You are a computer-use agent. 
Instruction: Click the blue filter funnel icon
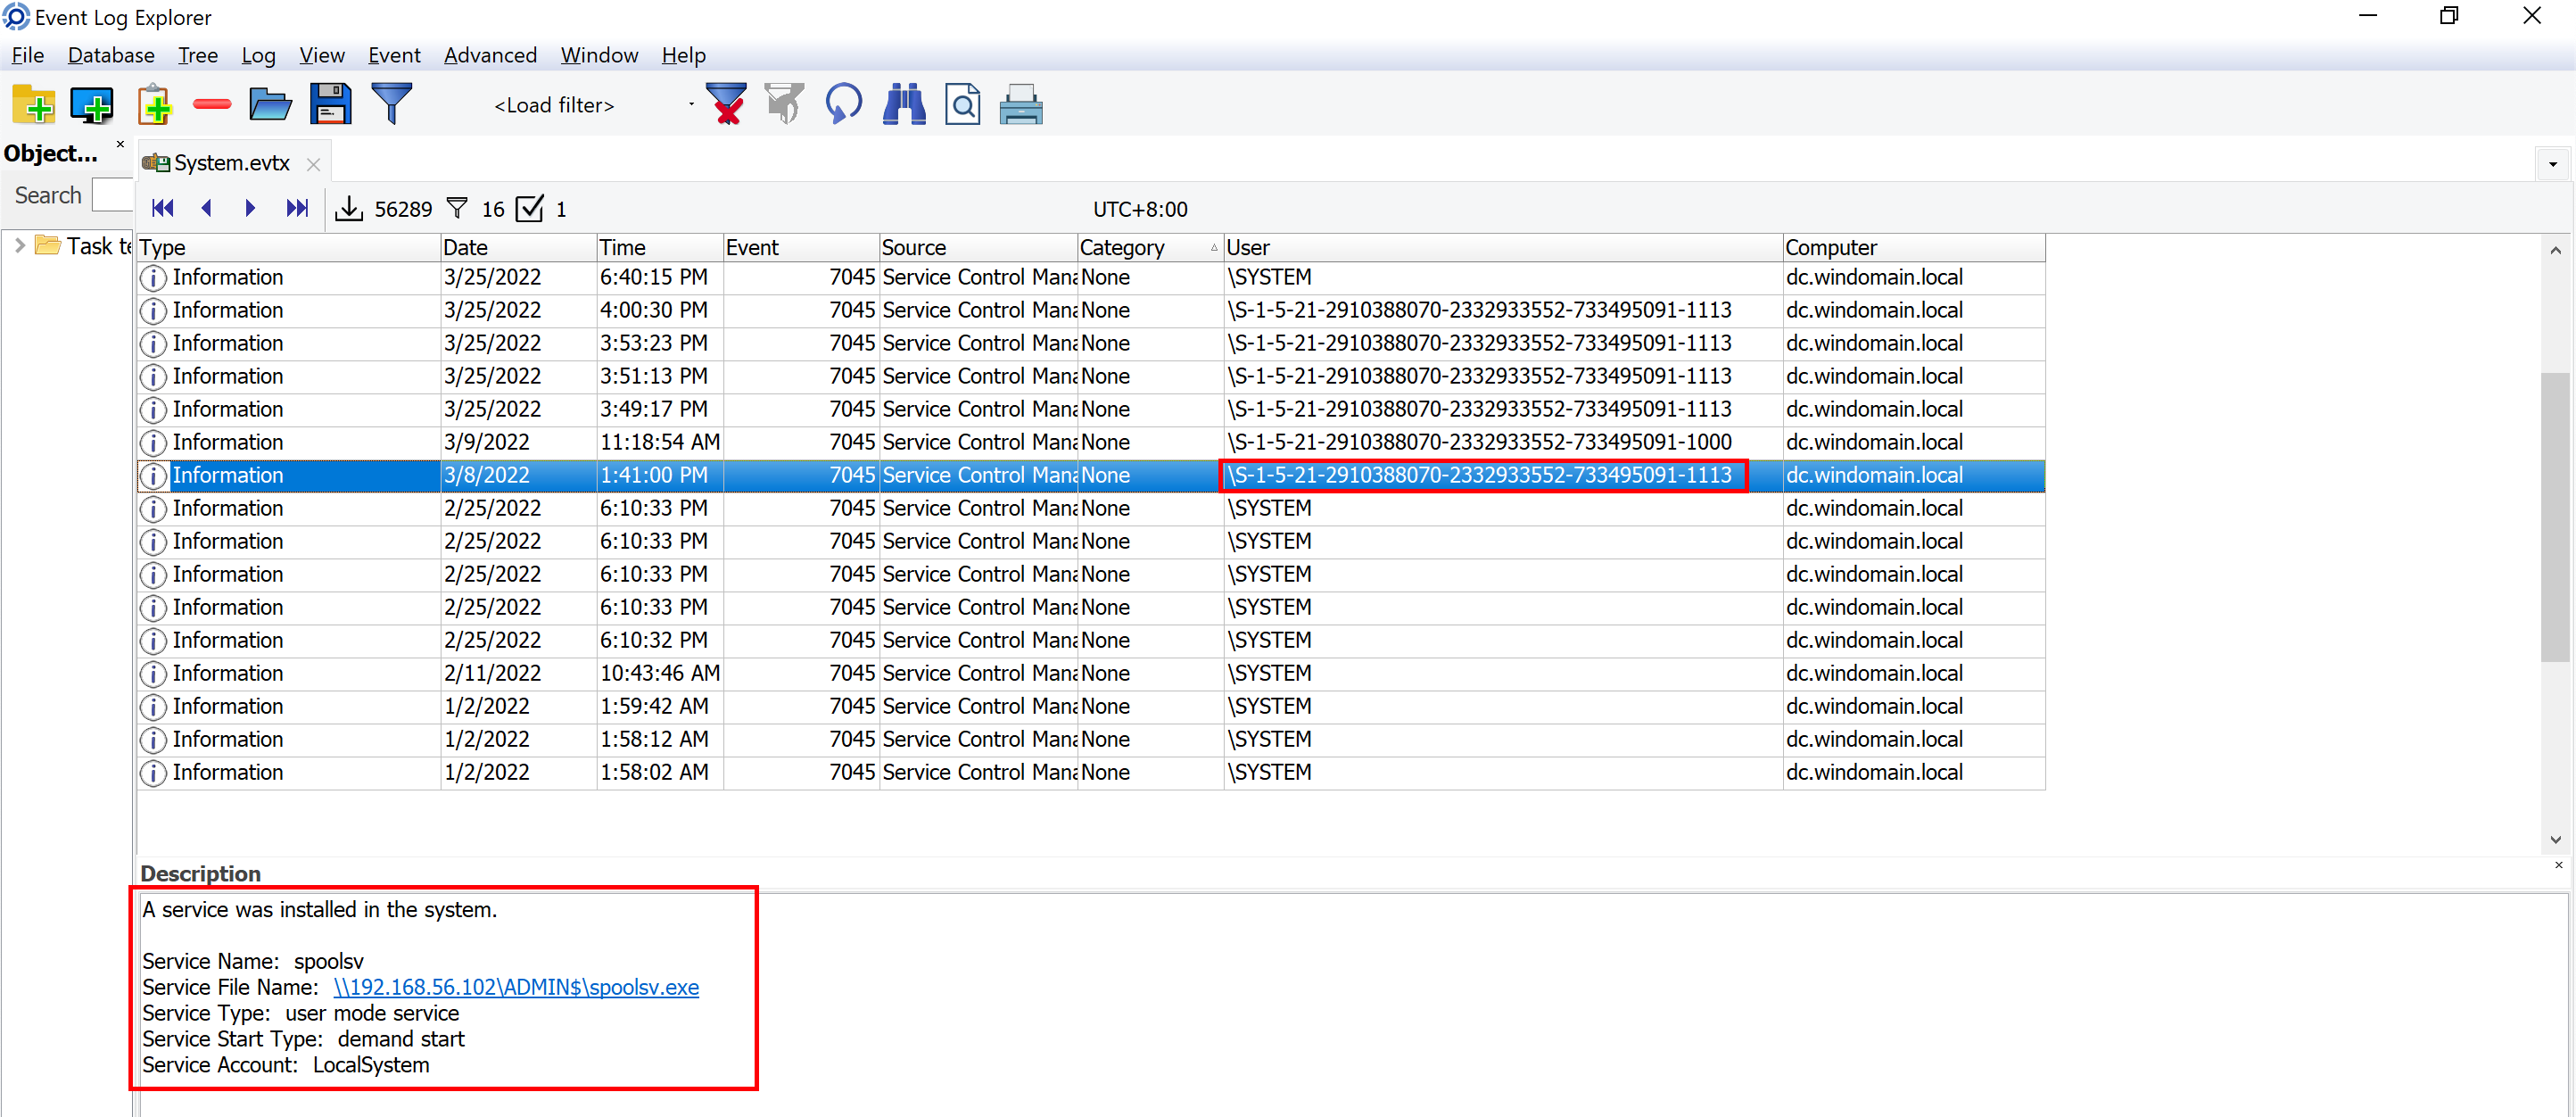[x=392, y=104]
